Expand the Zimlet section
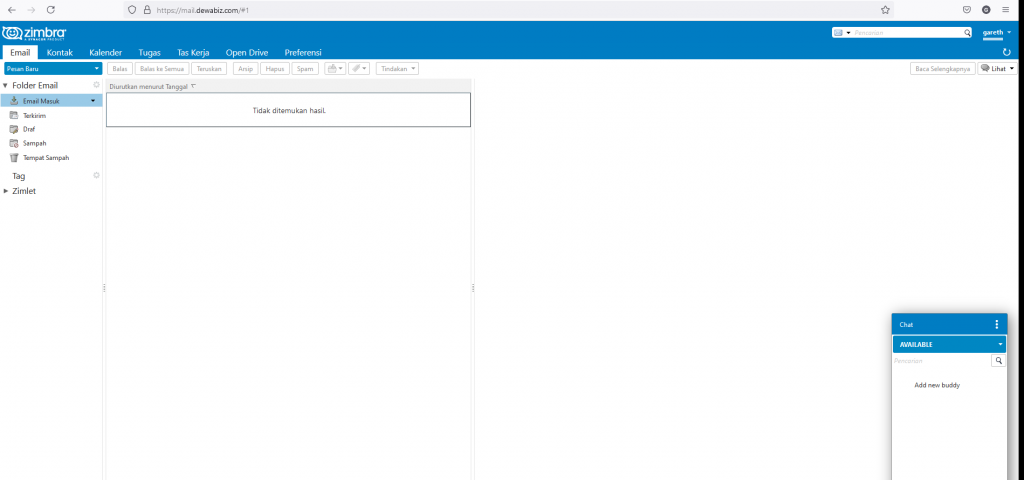 pyautogui.click(x=6, y=191)
